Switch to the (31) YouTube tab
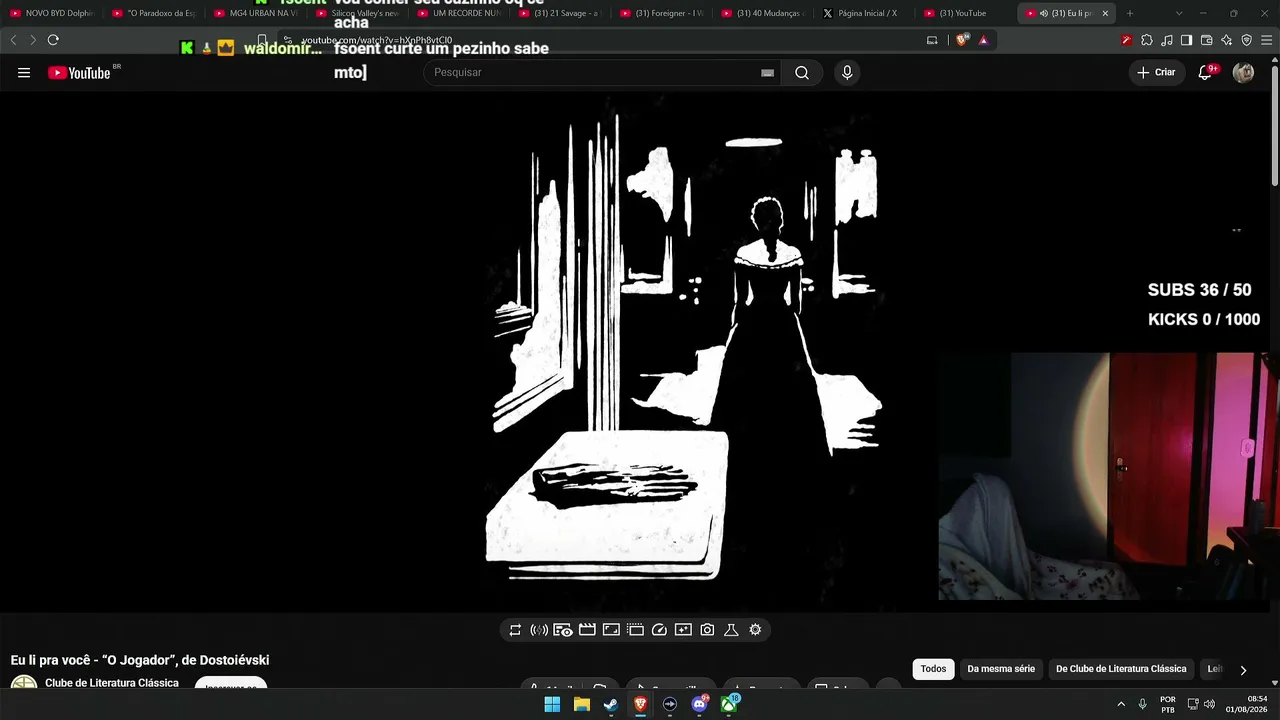 click(x=966, y=13)
